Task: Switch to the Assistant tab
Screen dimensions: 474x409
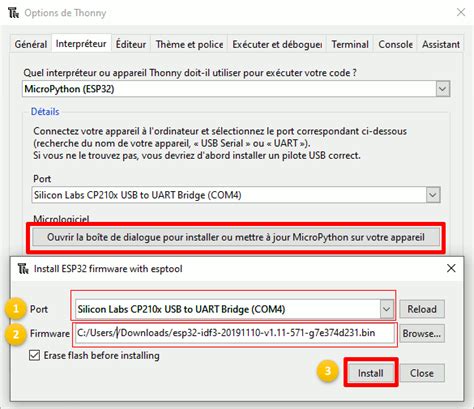Action: coord(441,44)
